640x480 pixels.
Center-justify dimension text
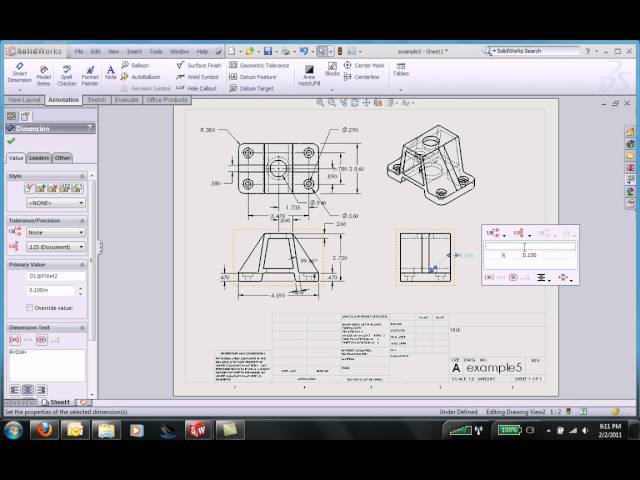tap(28, 390)
